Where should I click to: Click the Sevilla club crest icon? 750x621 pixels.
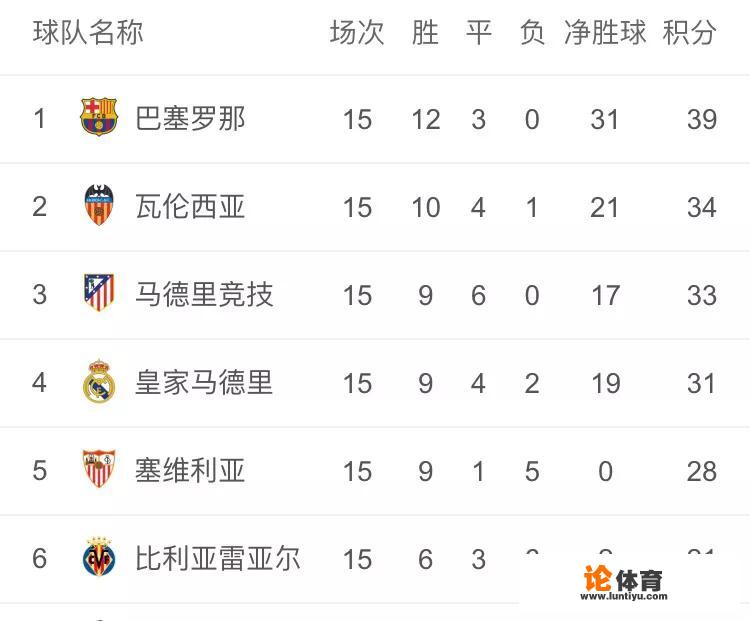click(x=99, y=470)
